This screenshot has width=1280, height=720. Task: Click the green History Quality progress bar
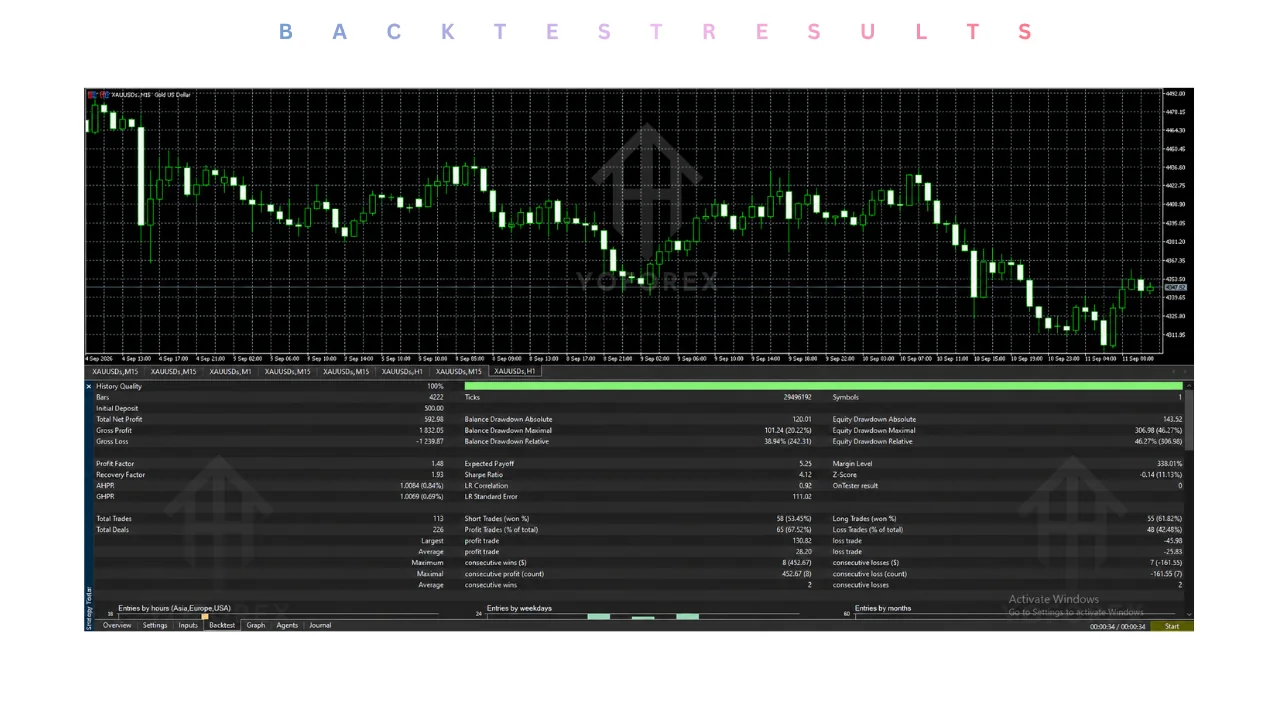pos(823,386)
